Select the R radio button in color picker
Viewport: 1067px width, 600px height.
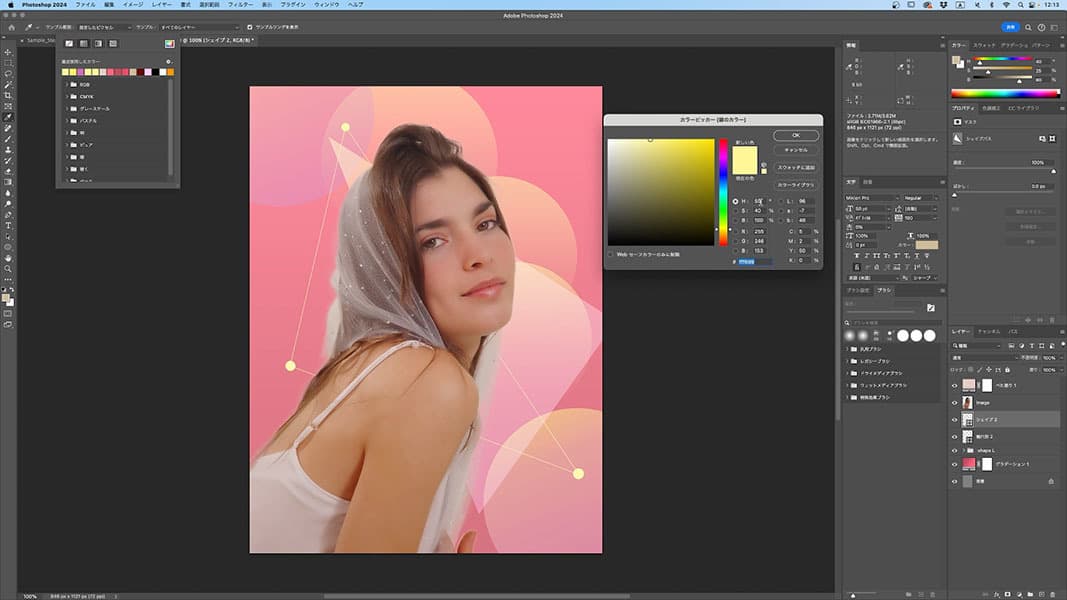pyautogui.click(x=736, y=231)
